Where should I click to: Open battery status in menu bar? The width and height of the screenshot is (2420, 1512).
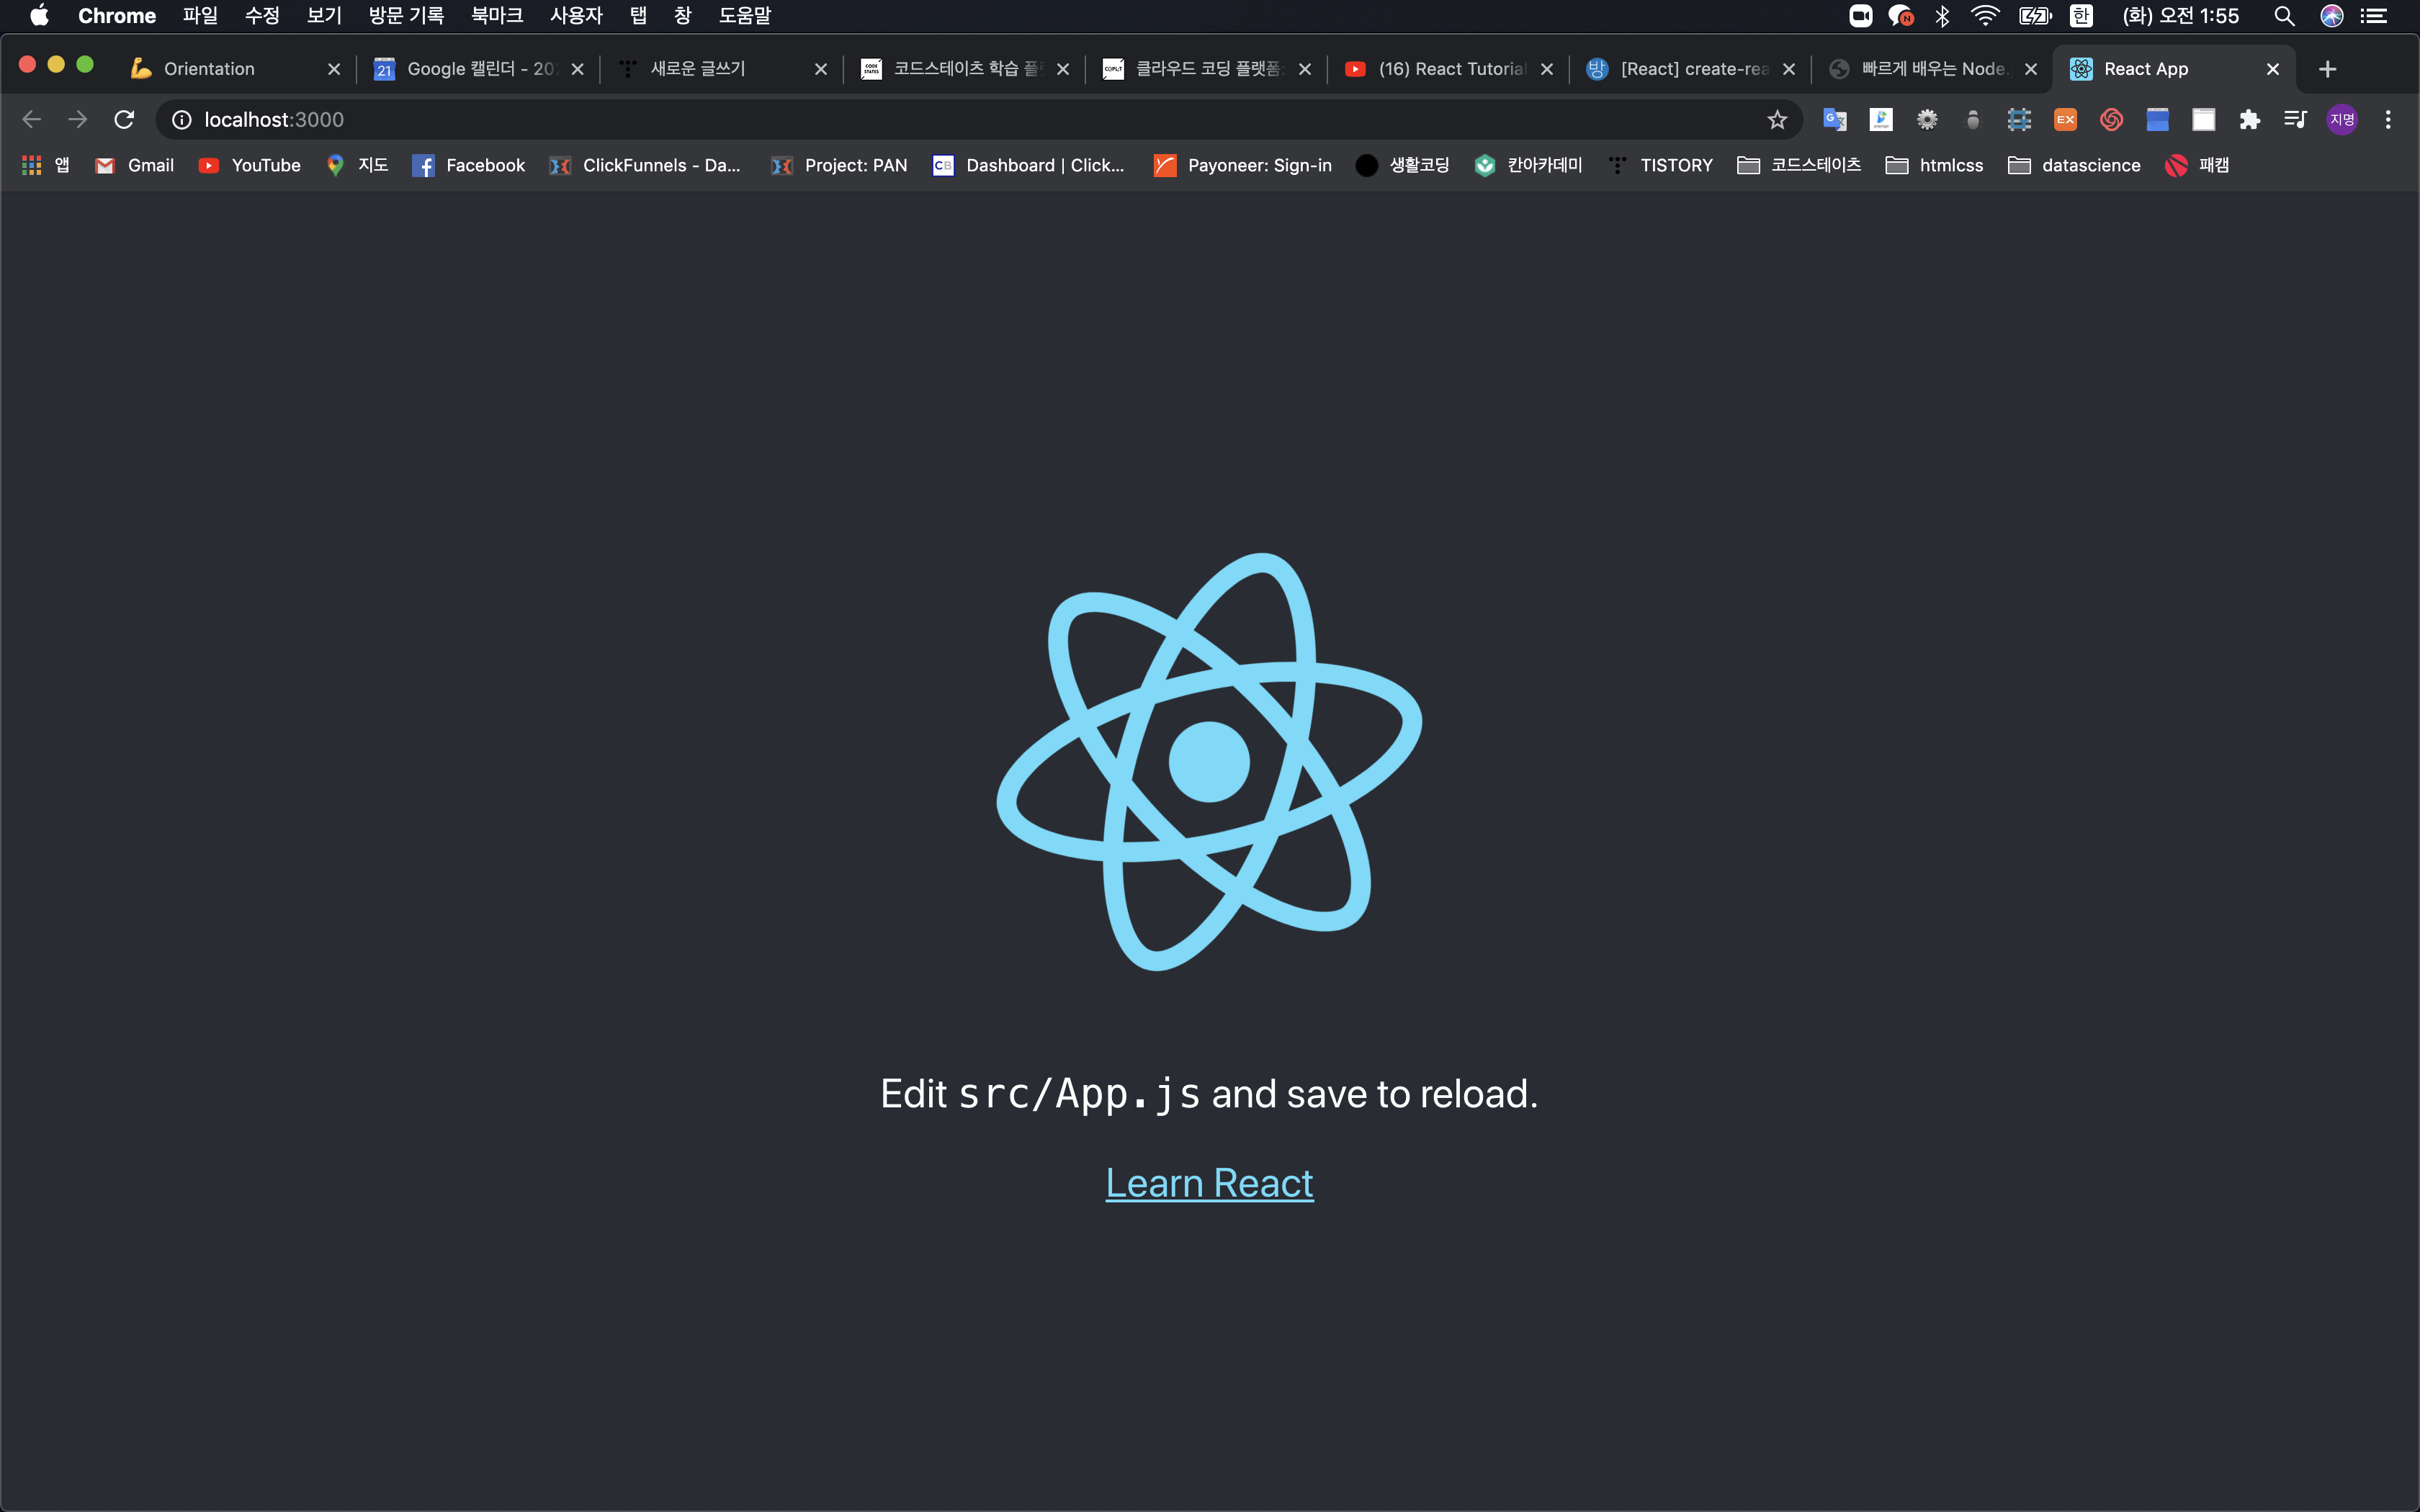2035,15
